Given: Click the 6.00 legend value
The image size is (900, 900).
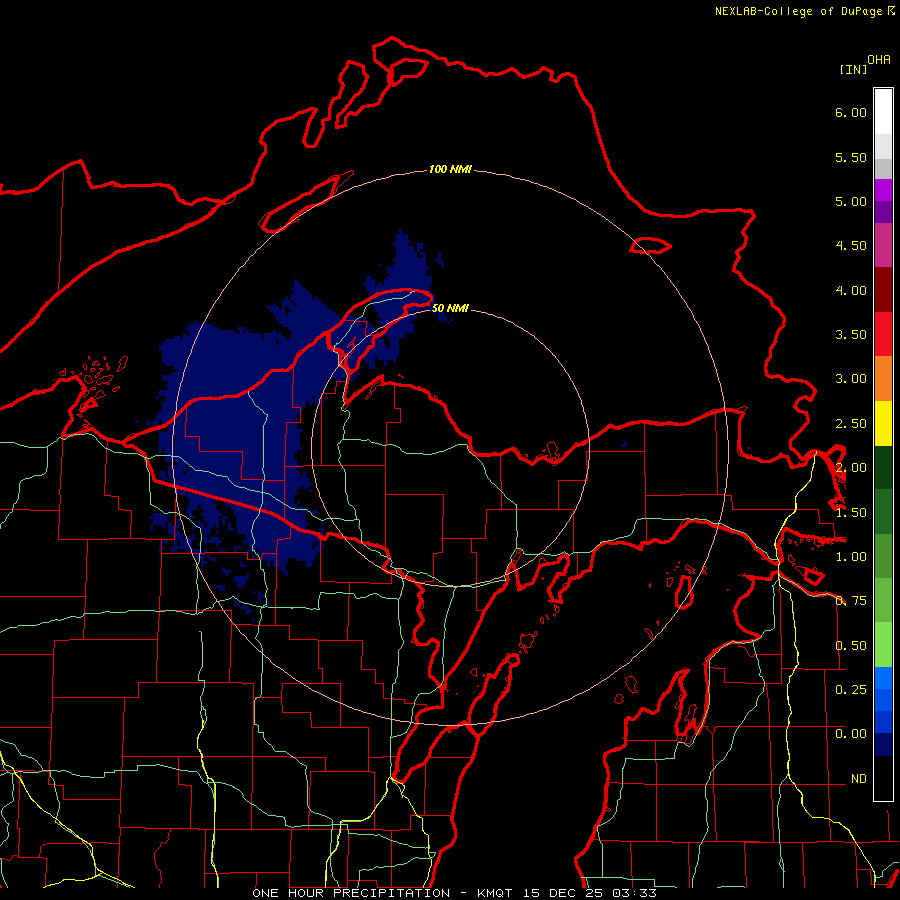Looking at the screenshot, I should click(851, 112).
